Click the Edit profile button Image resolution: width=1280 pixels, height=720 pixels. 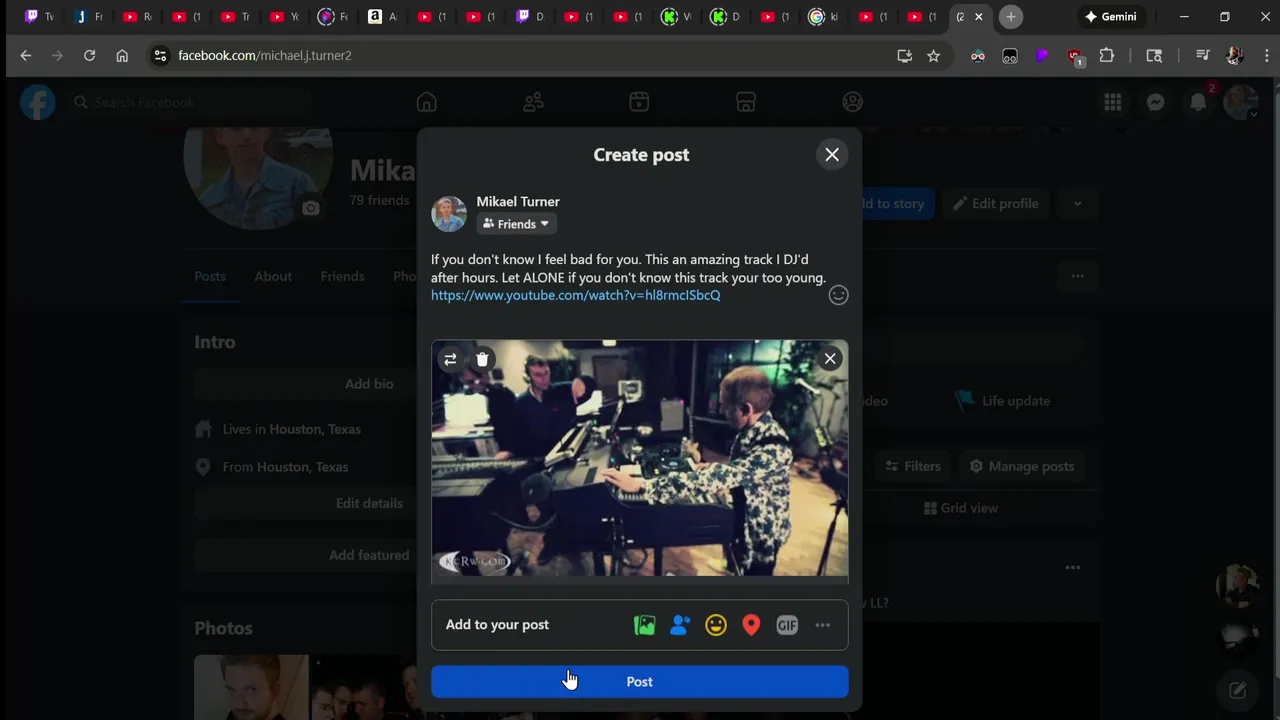(x=995, y=204)
